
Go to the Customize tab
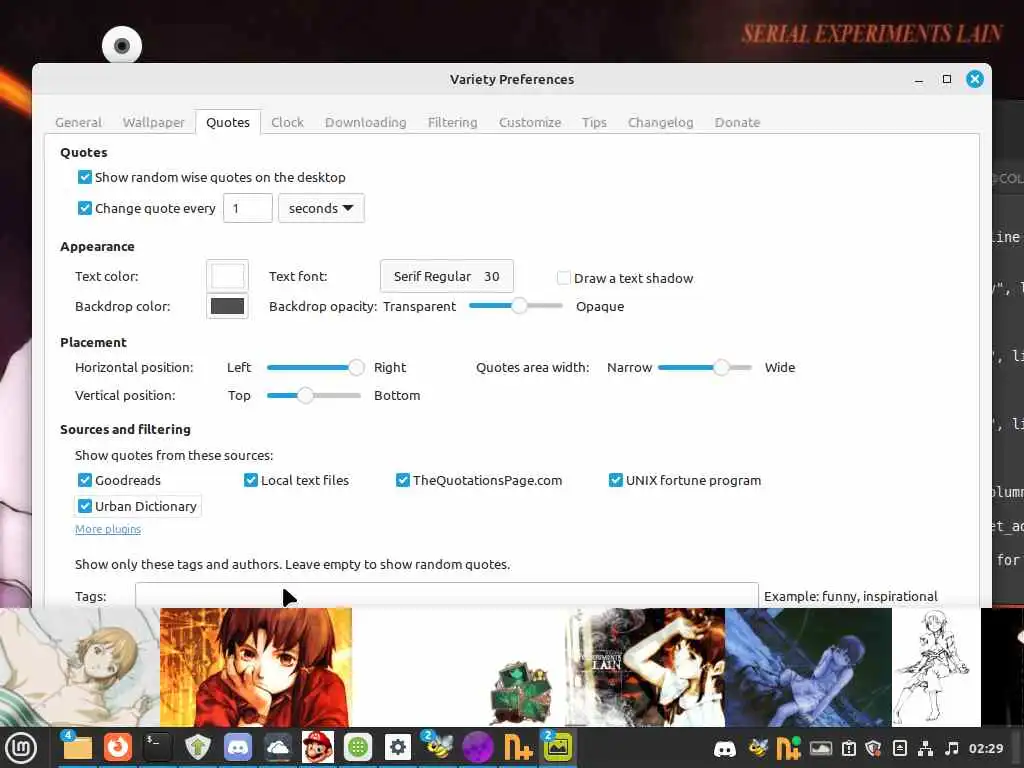pos(530,122)
